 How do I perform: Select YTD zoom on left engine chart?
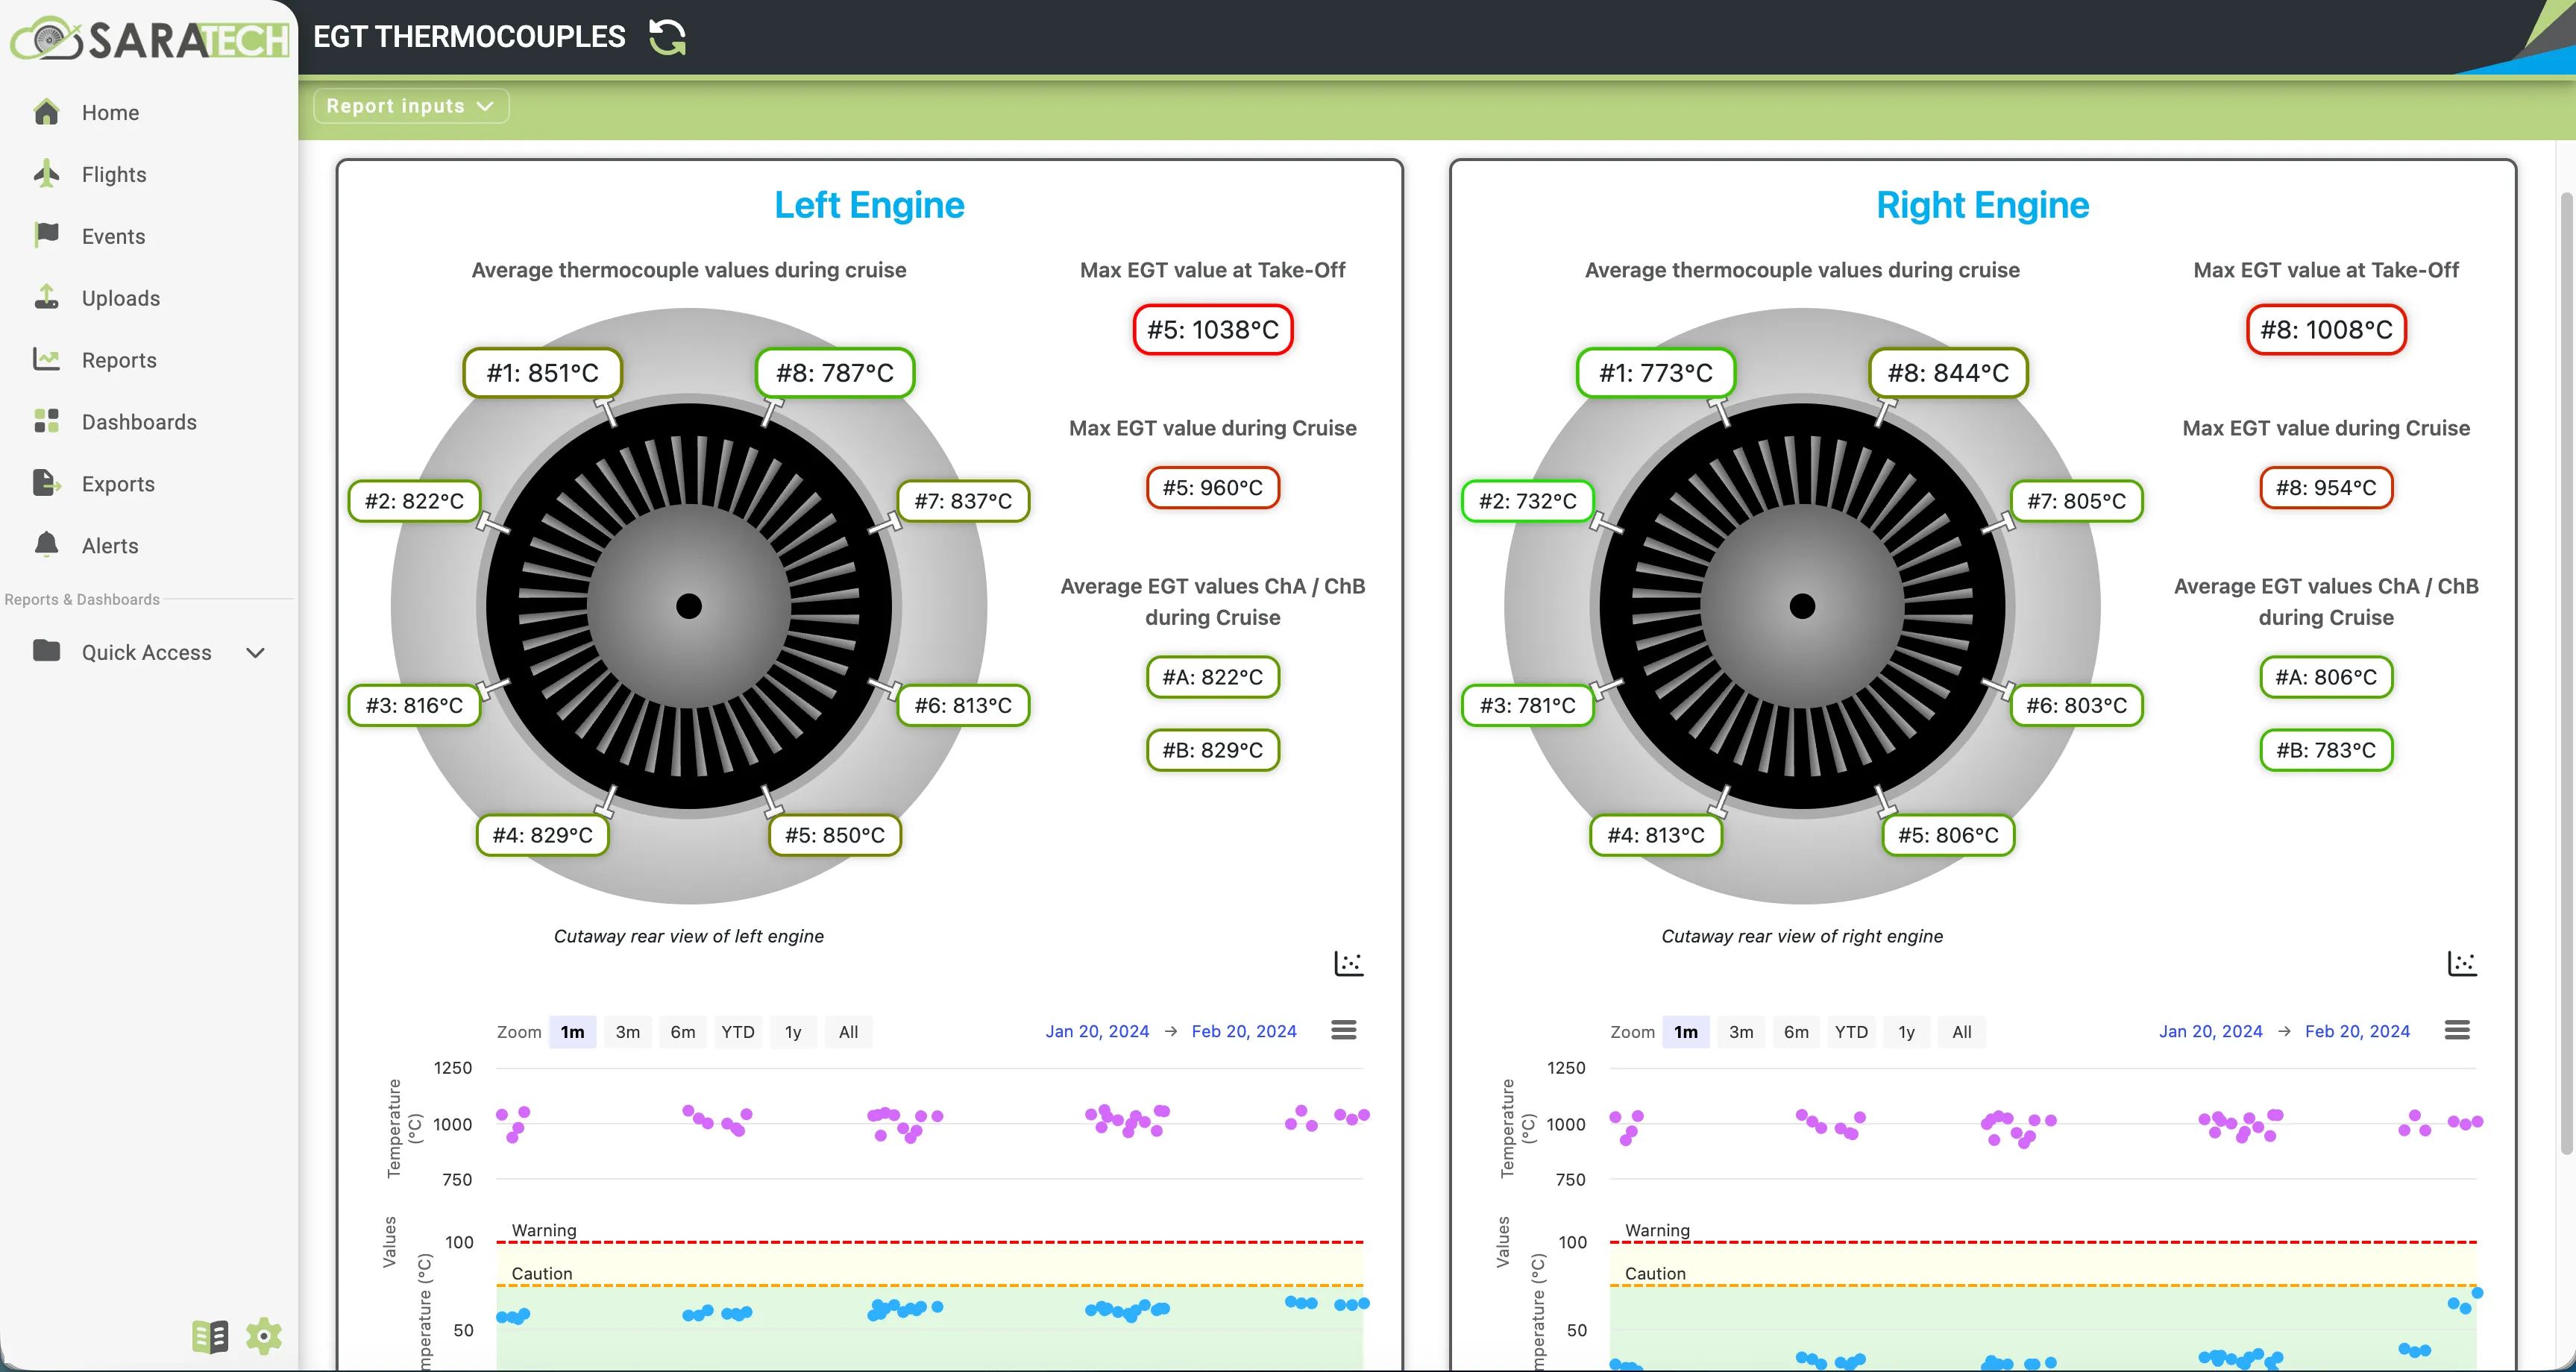point(738,1032)
